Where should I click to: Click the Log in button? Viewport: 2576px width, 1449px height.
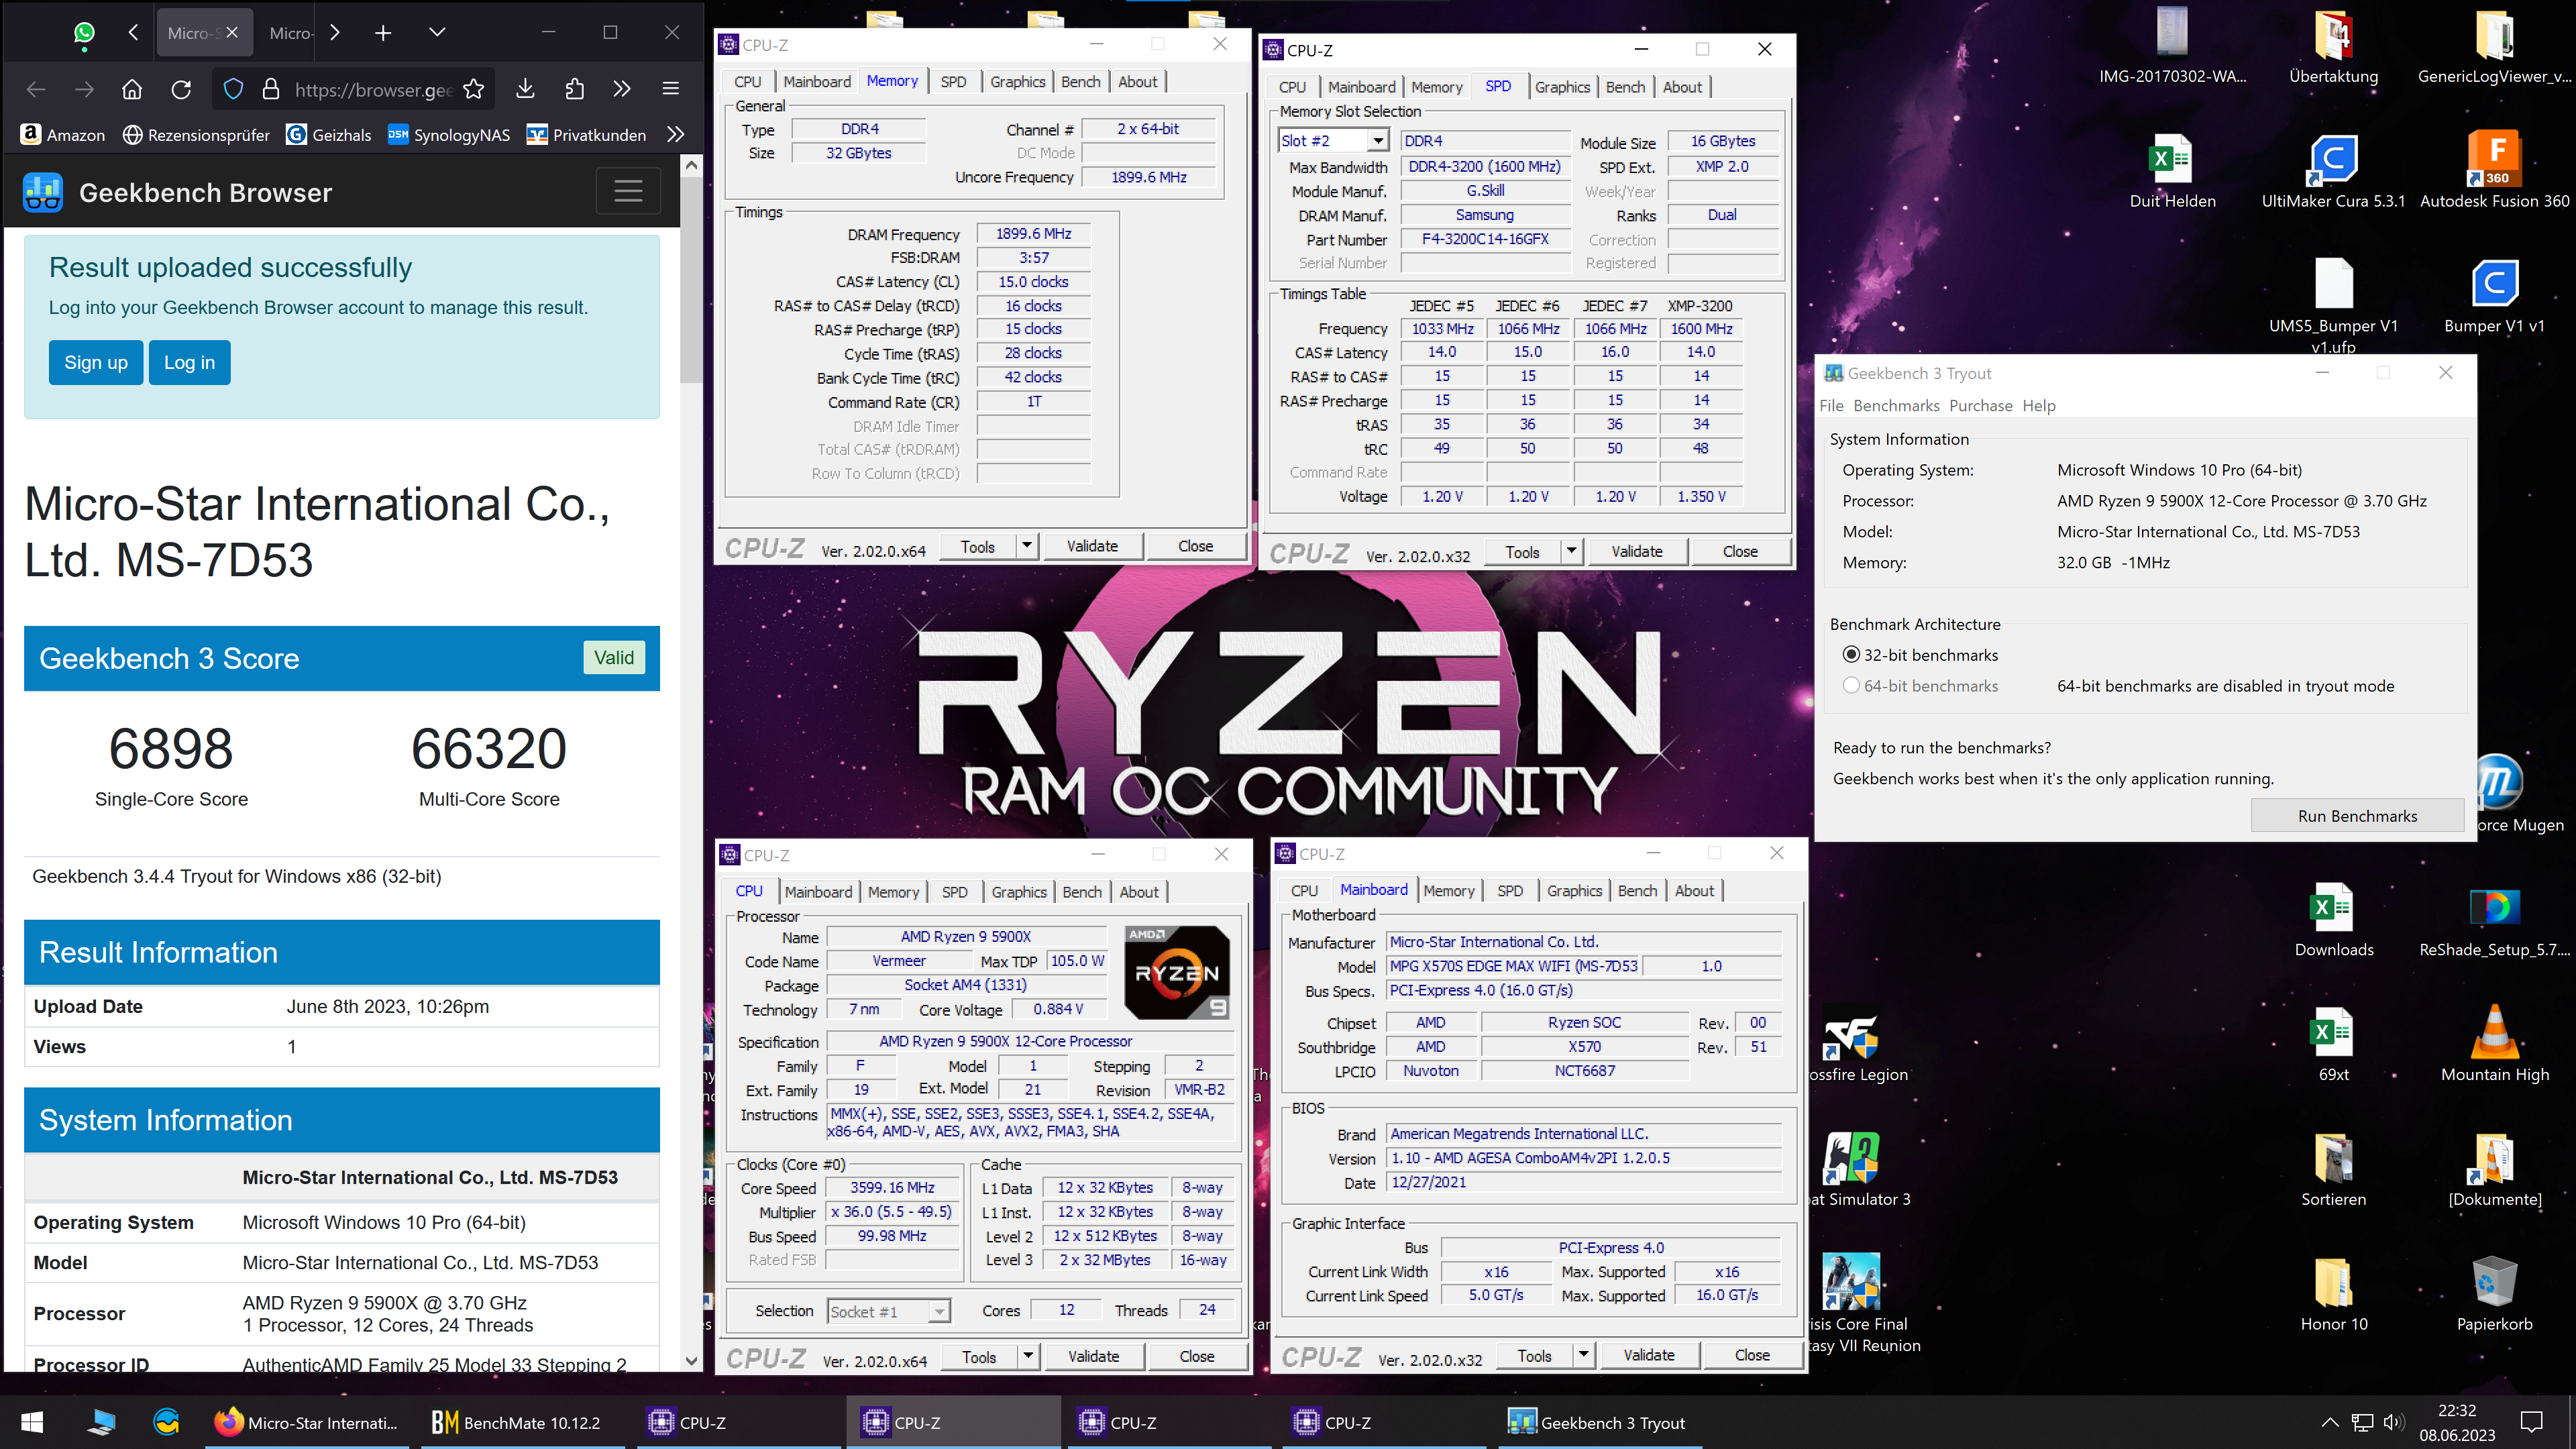pyautogui.click(x=189, y=362)
